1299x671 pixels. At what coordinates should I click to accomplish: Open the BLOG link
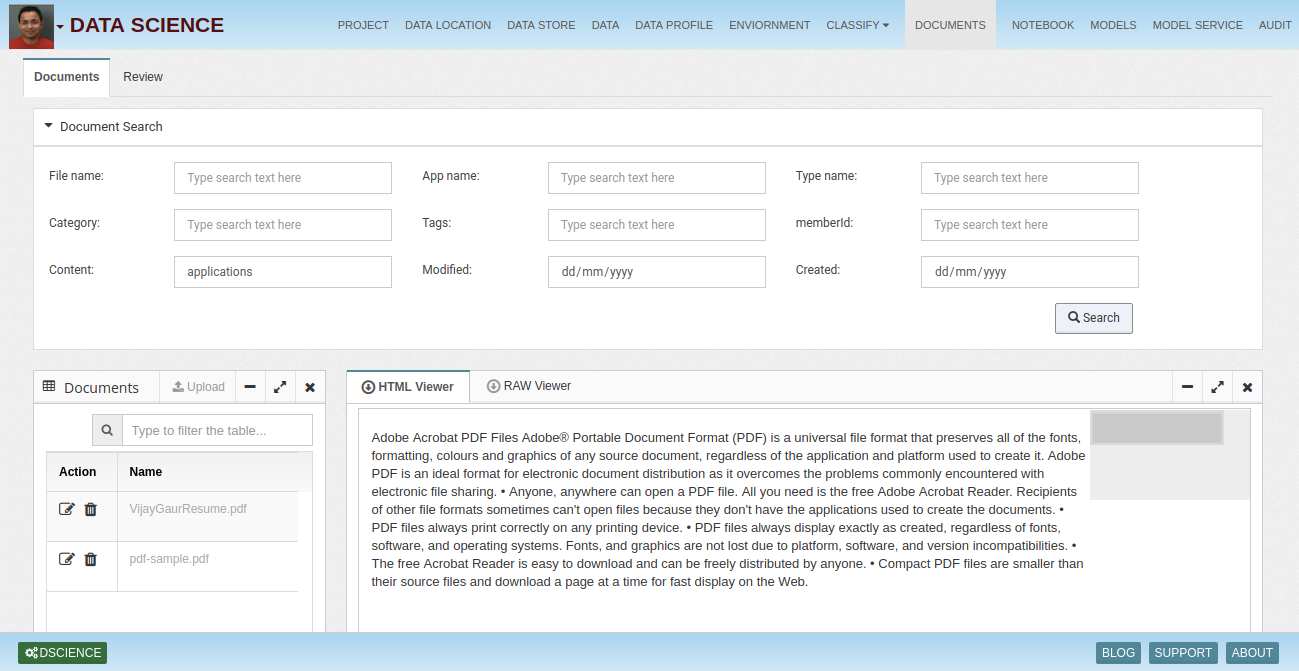point(1118,653)
